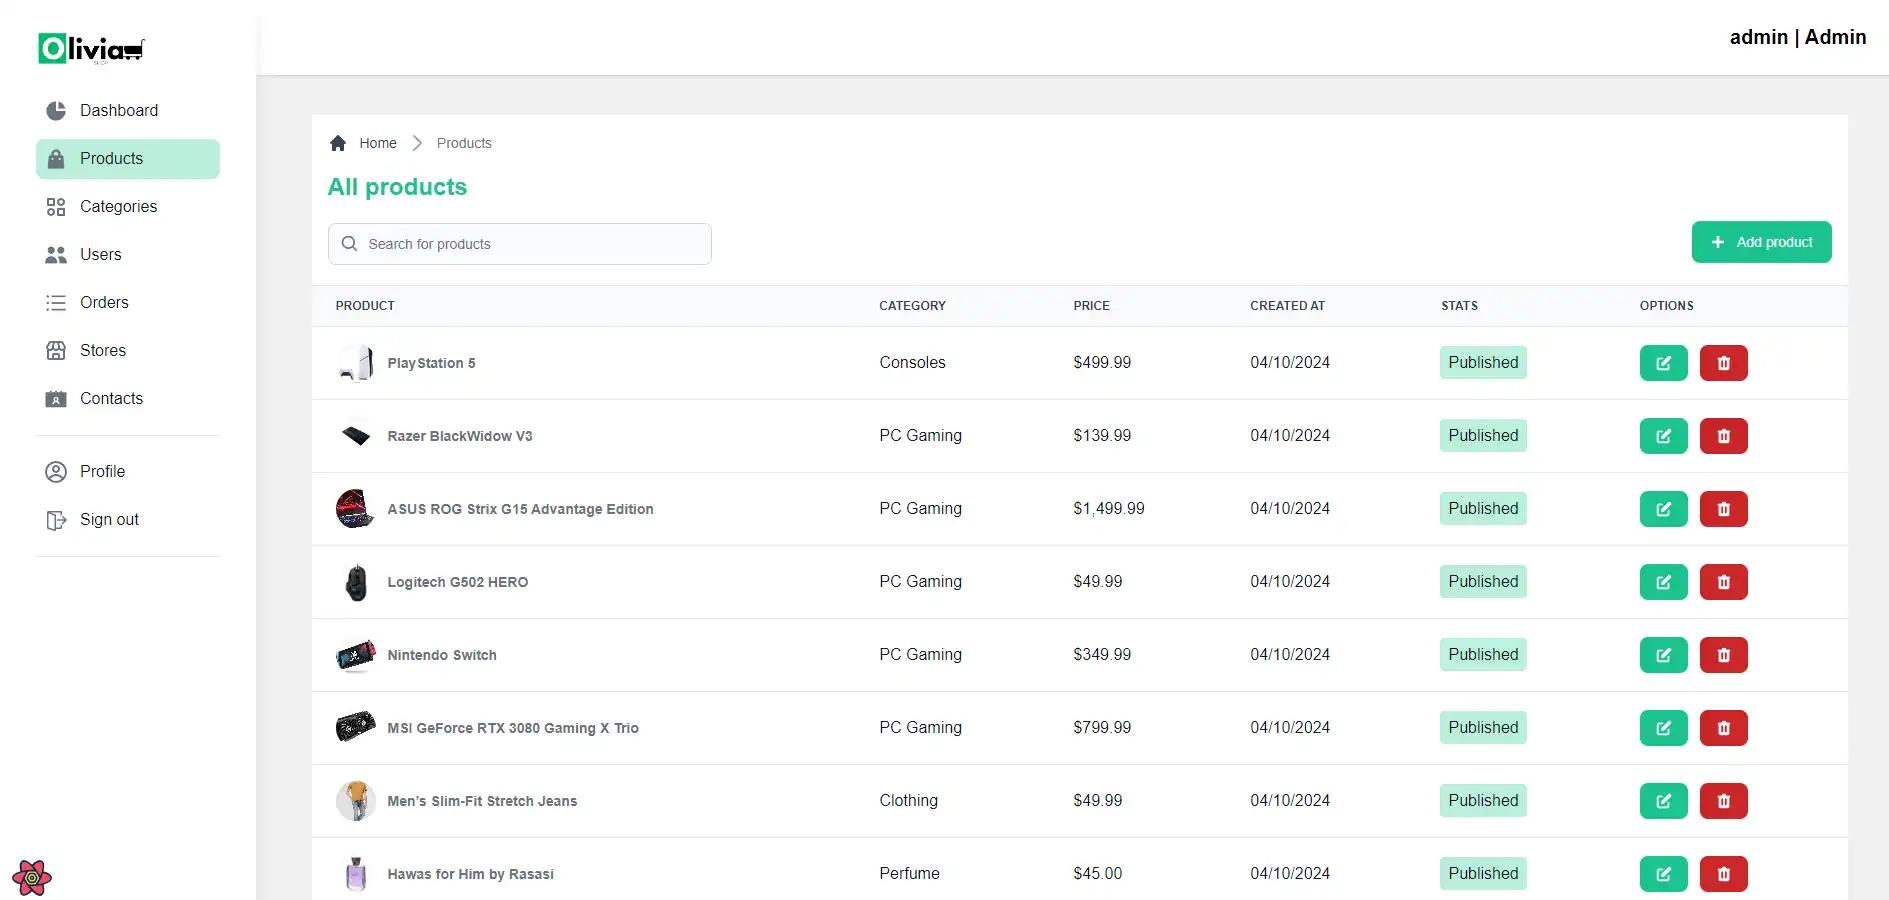Open the Home breadcrumb link
This screenshot has width=1889, height=900.
click(377, 143)
